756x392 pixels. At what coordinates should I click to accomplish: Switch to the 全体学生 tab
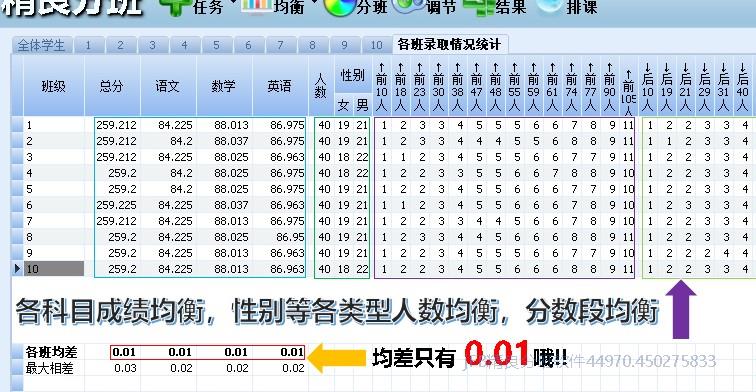coord(41,45)
